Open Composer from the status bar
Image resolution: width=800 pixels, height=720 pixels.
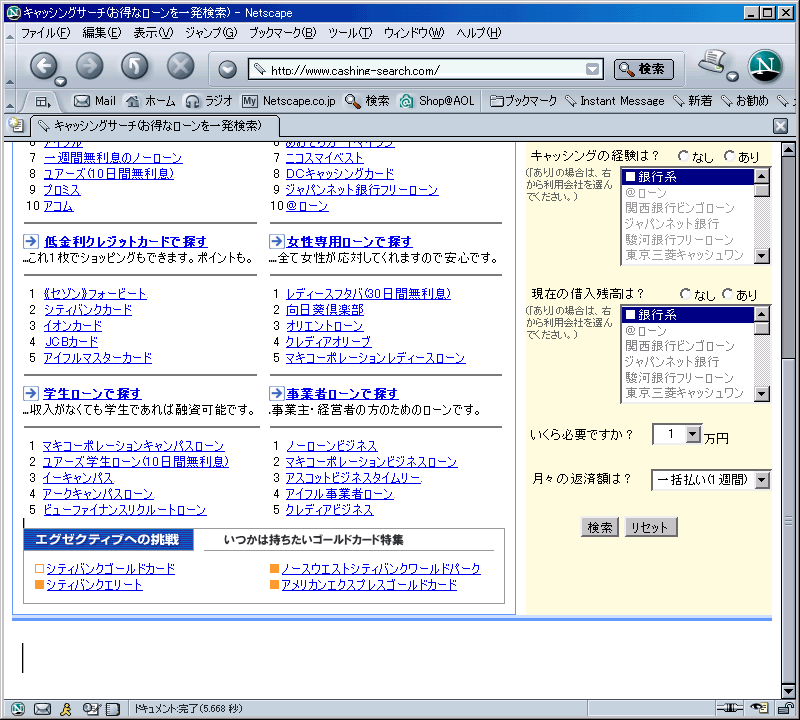coord(91,708)
